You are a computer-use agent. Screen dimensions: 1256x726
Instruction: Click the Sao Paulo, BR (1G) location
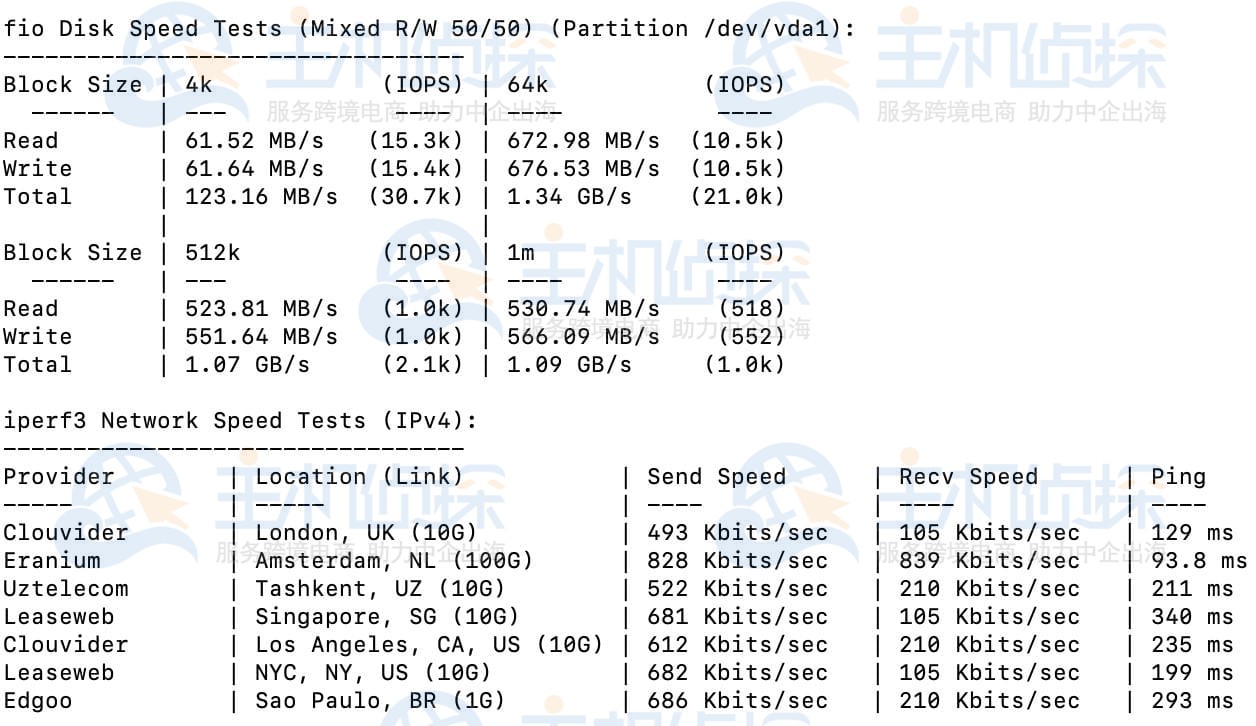pos(380,701)
